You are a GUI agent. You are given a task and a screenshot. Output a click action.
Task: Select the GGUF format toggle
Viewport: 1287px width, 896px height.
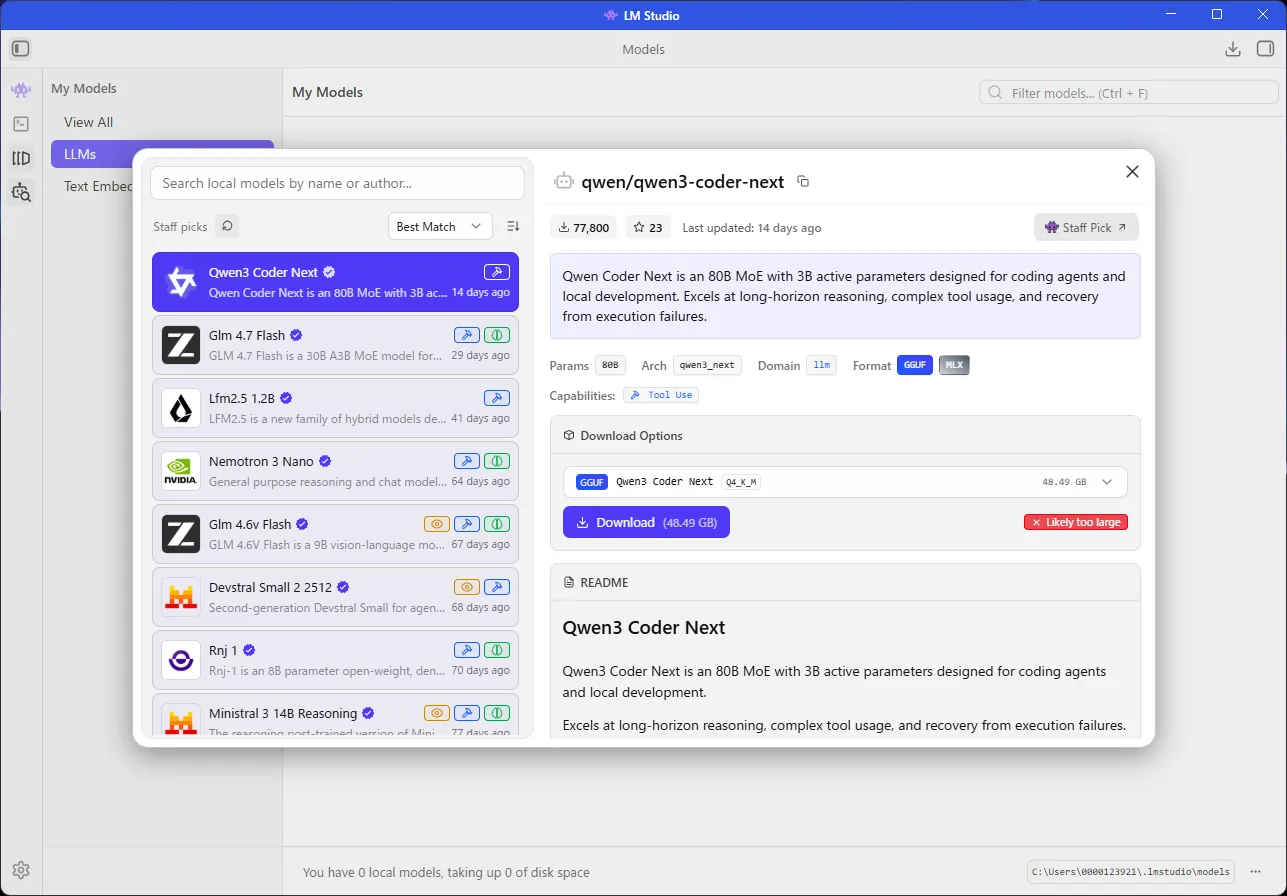pyautogui.click(x=914, y=365)
